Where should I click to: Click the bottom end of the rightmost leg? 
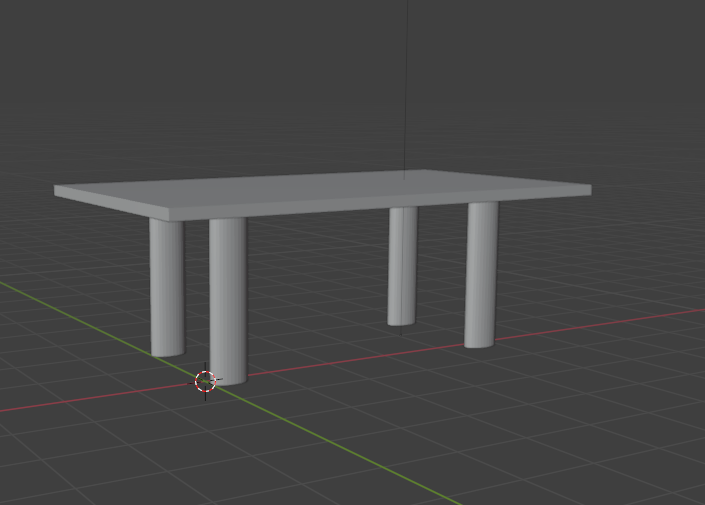479,342
